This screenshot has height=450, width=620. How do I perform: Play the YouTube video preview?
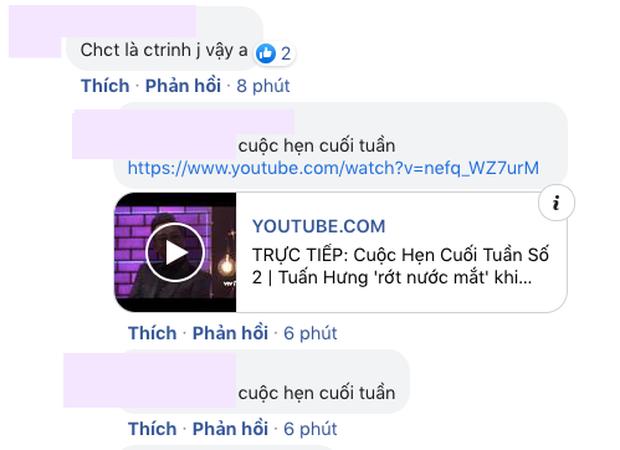(175, 252)
